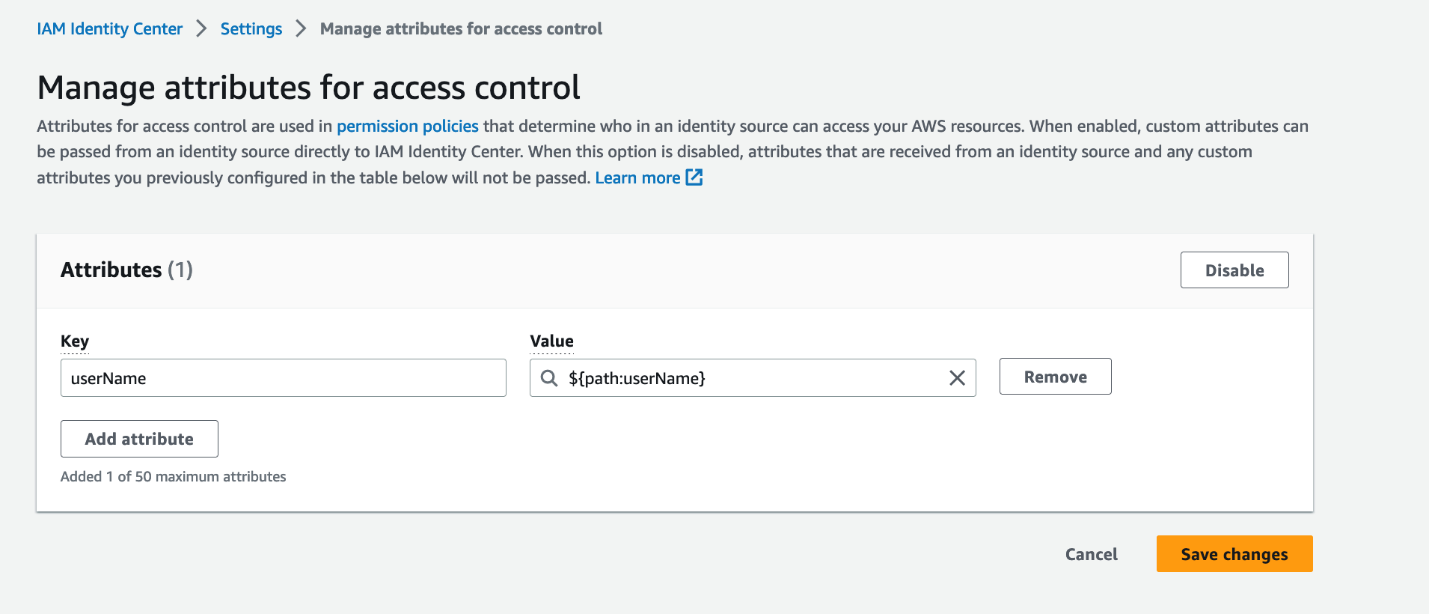The height and width of the screenshot is (614, 1429).
Task: Click the Manage attributes breadcrumb text
Action: tap(460, 28)
